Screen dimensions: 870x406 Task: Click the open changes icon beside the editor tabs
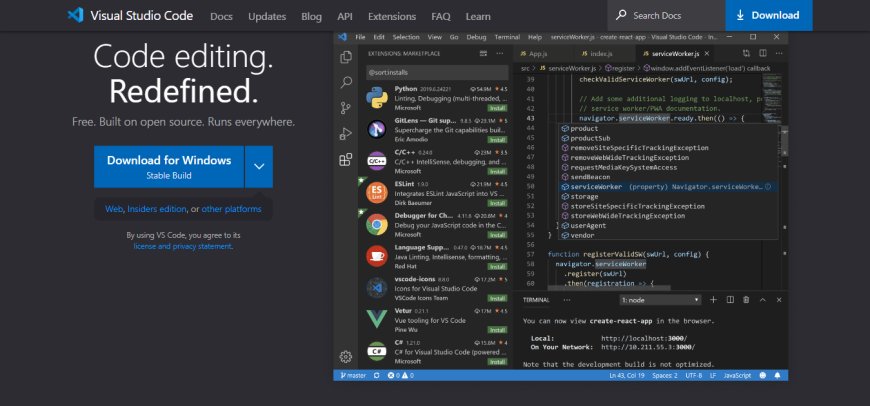coord(746,53)
